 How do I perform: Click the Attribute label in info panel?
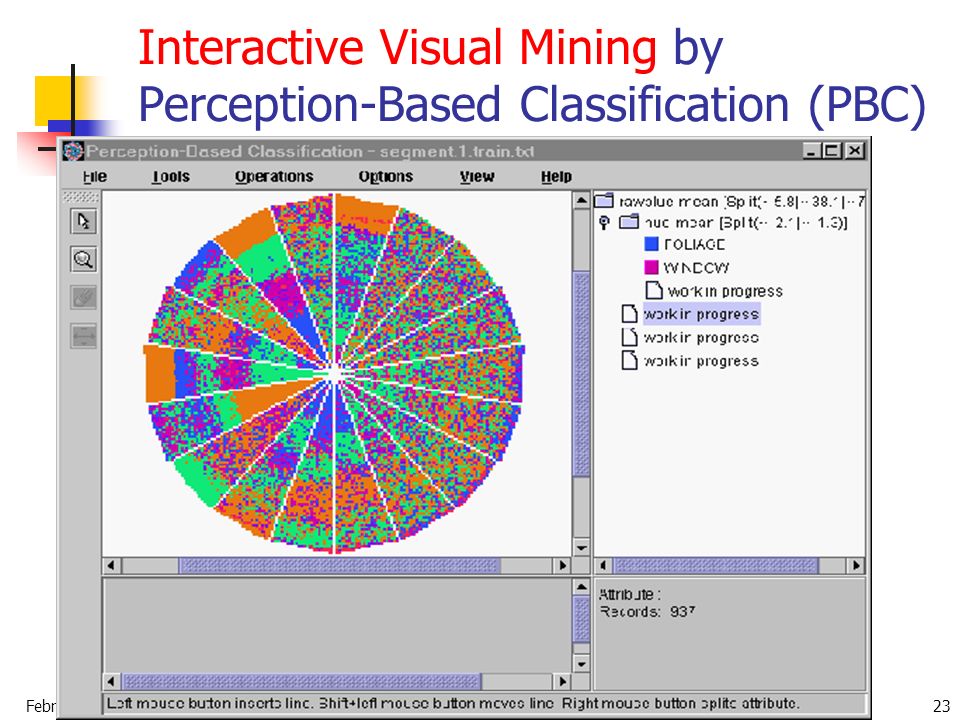630,594
